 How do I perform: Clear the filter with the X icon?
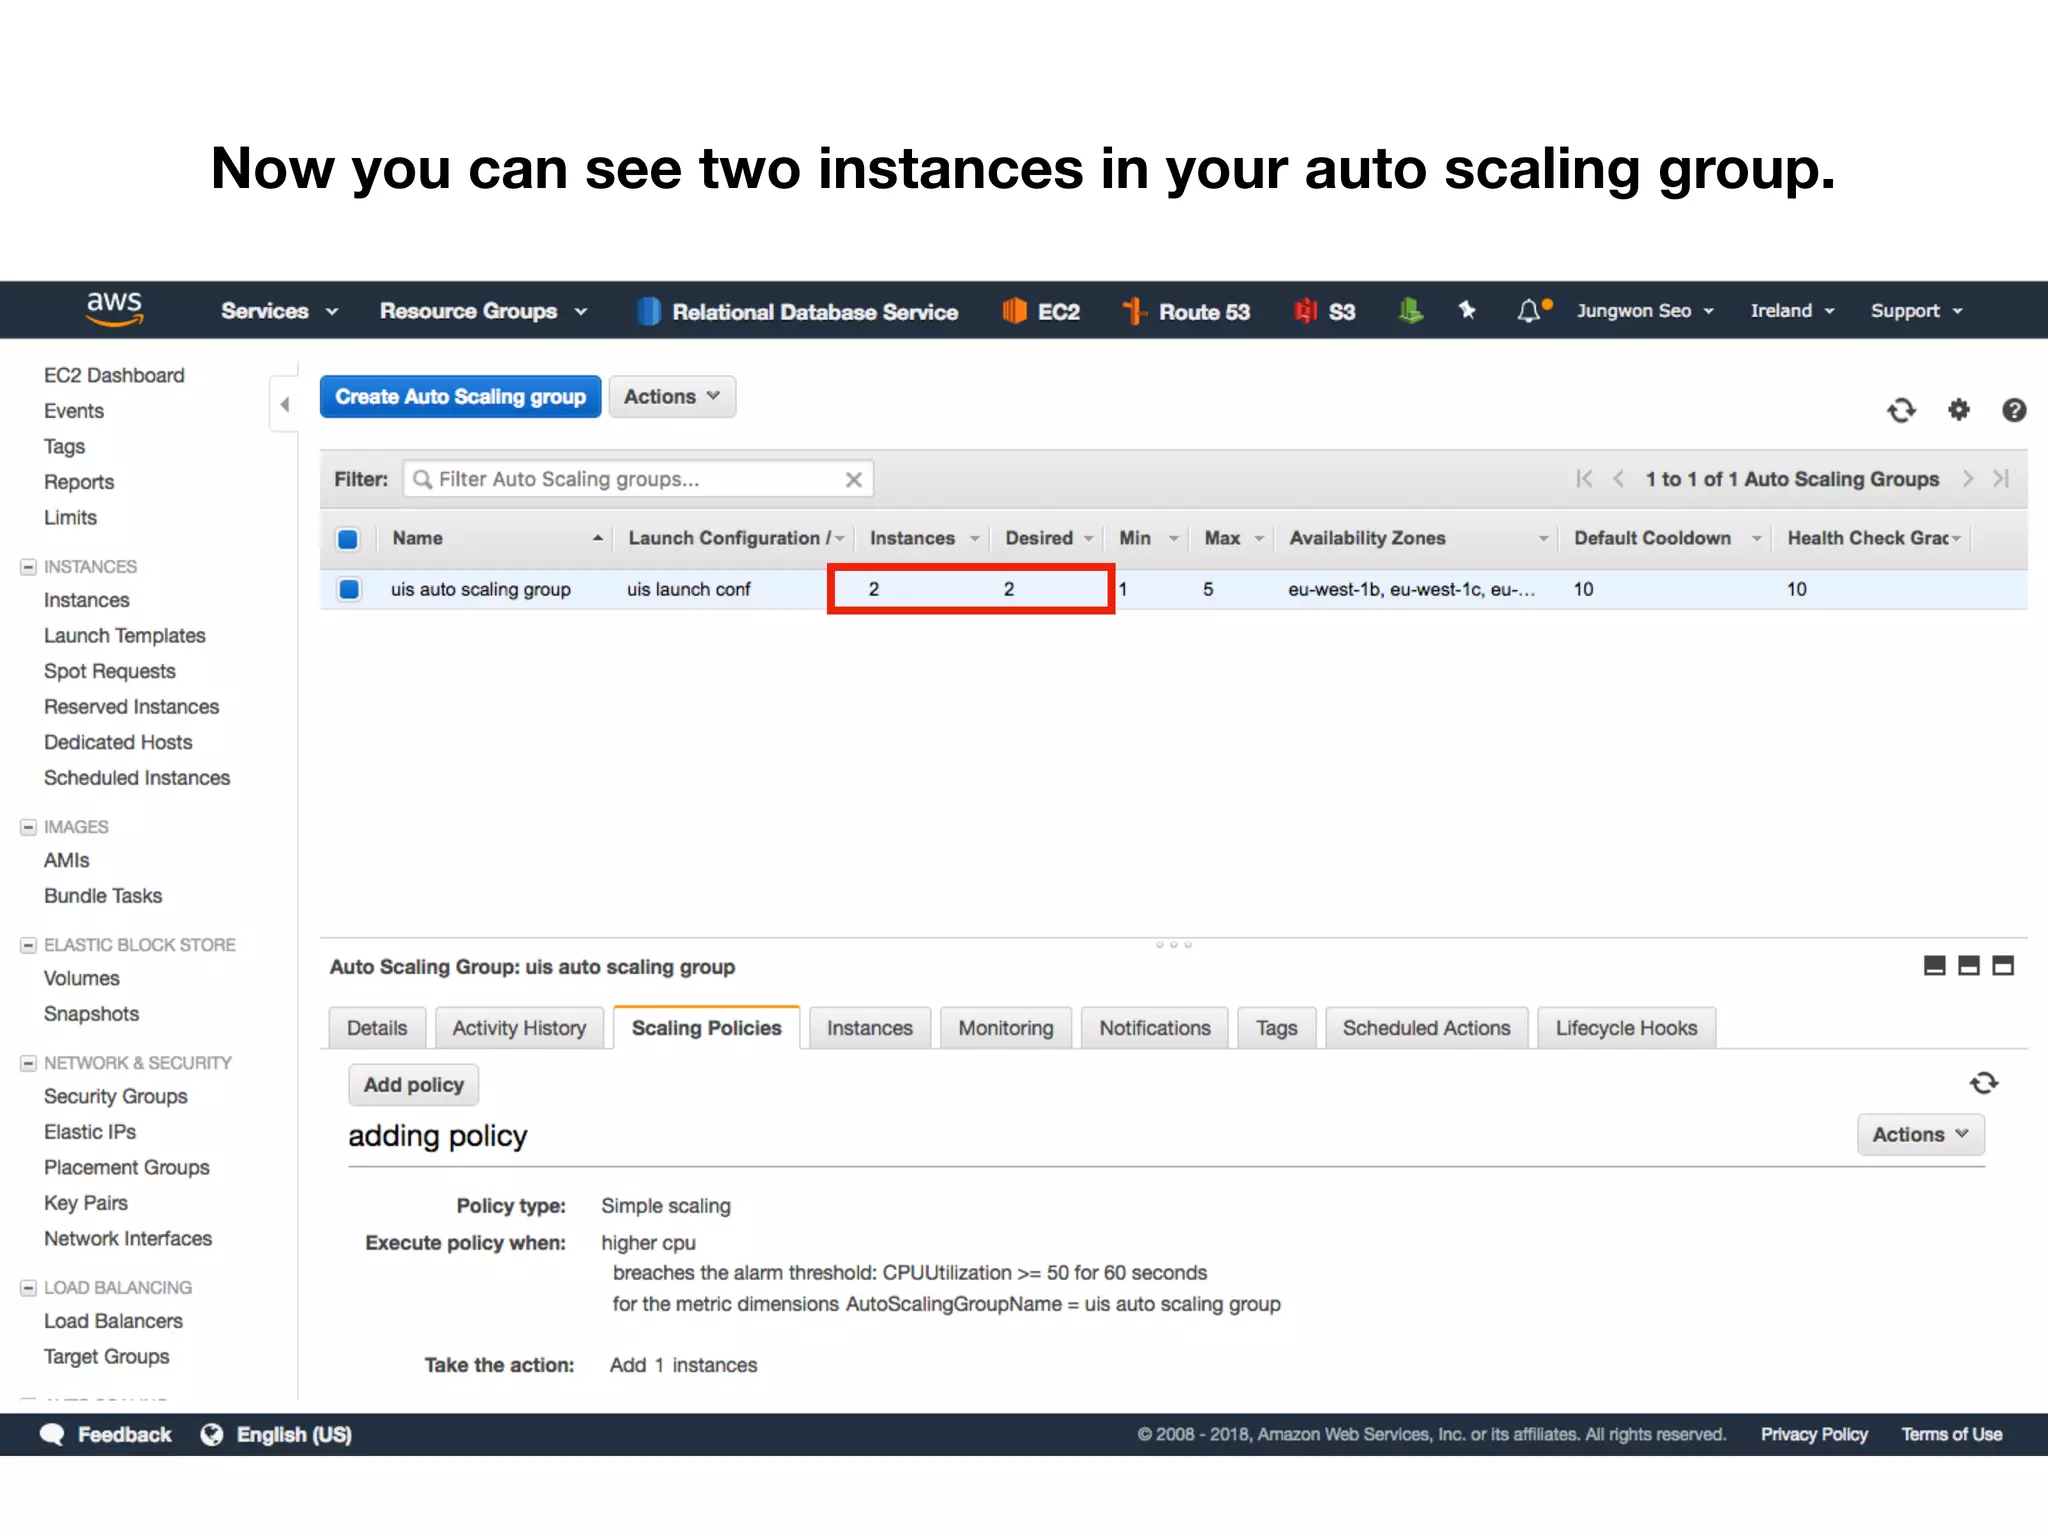coord(853,480)
